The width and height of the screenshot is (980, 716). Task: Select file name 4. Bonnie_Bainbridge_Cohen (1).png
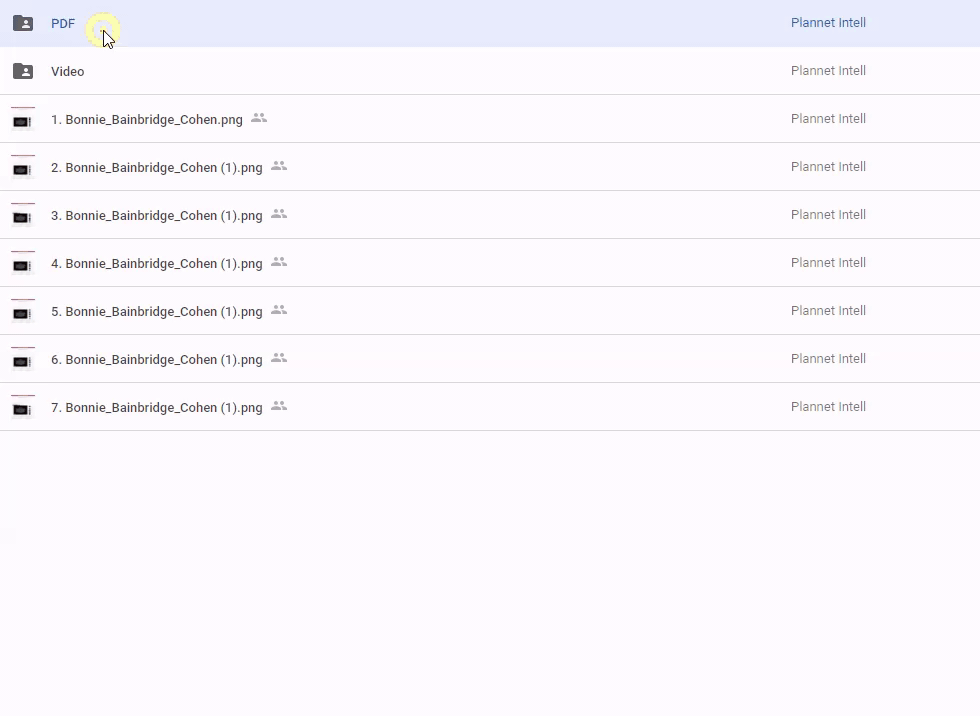point(156,263)
